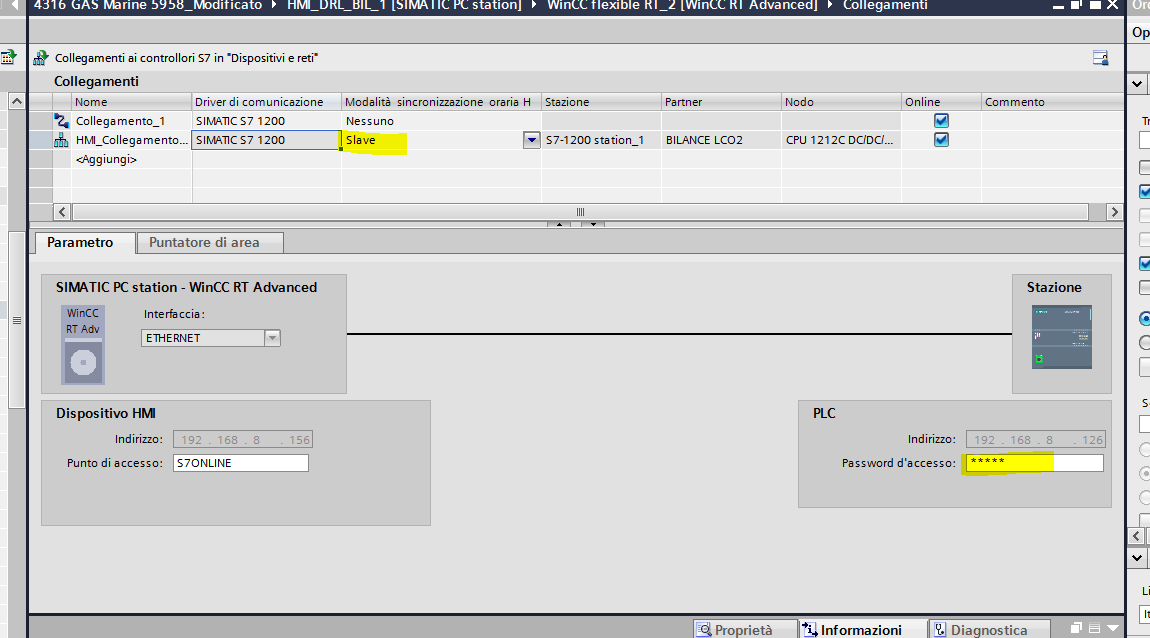Open the Slave synchronization mode dropdown

(532, 140)
